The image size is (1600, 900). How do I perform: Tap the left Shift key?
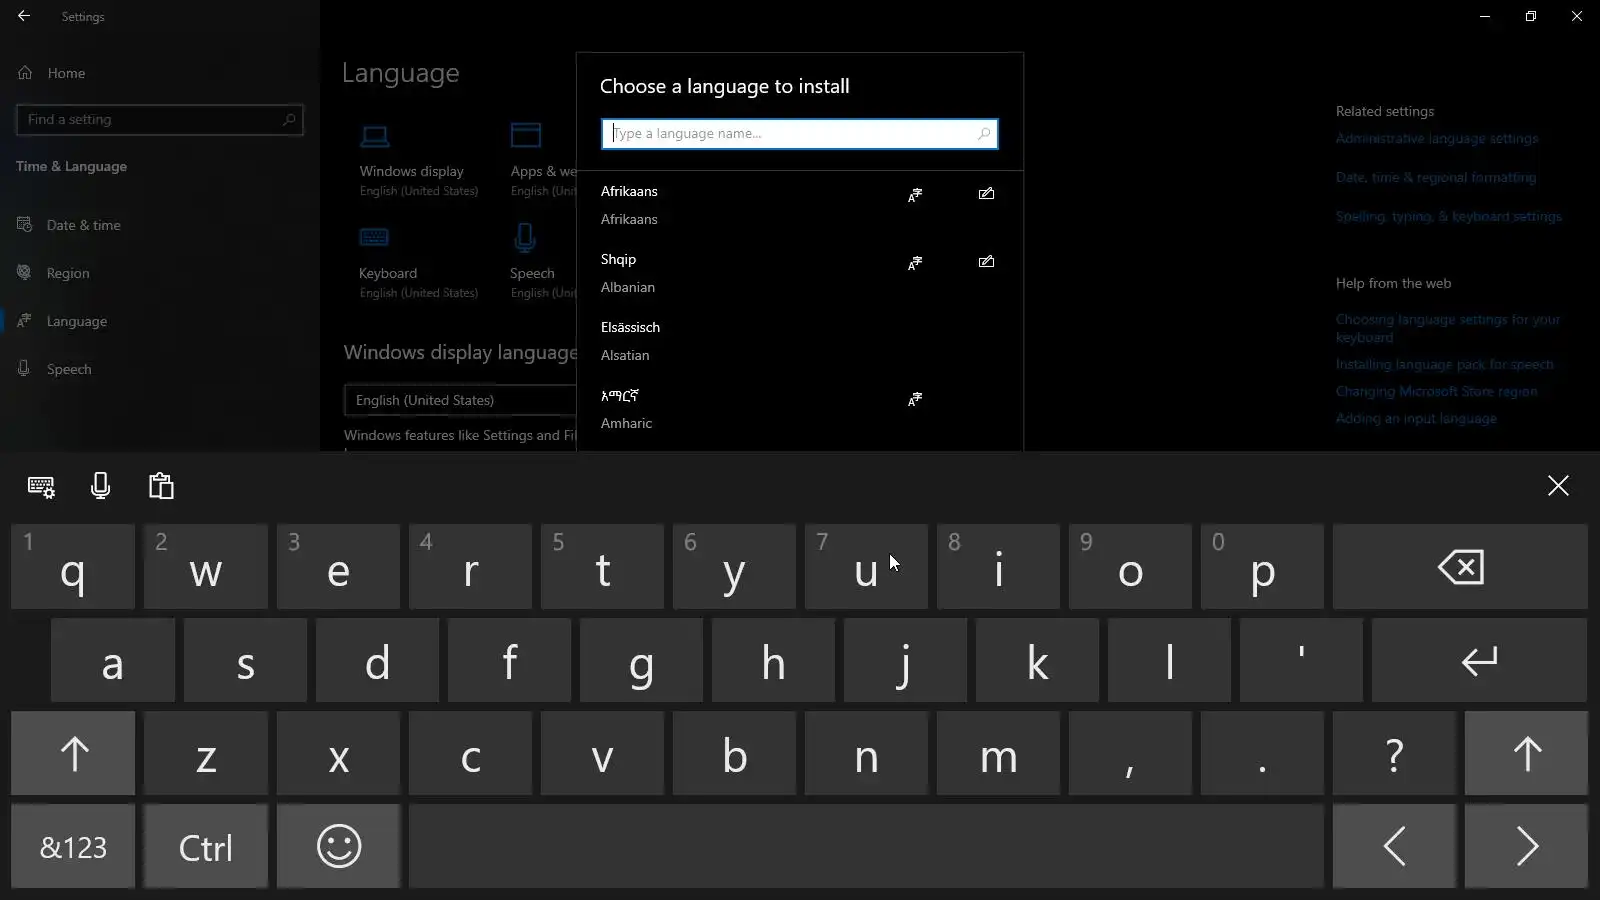(x=73, y=753)
